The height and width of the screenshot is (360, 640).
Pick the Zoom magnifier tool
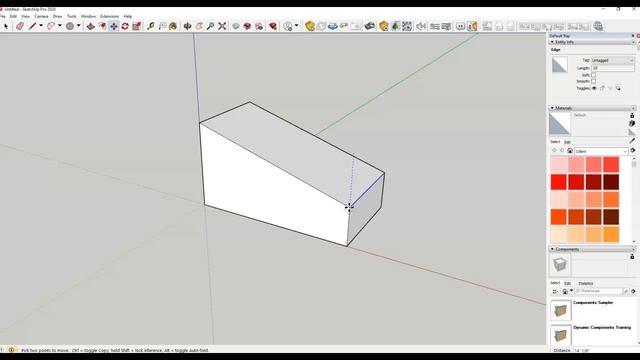point(211,26)
